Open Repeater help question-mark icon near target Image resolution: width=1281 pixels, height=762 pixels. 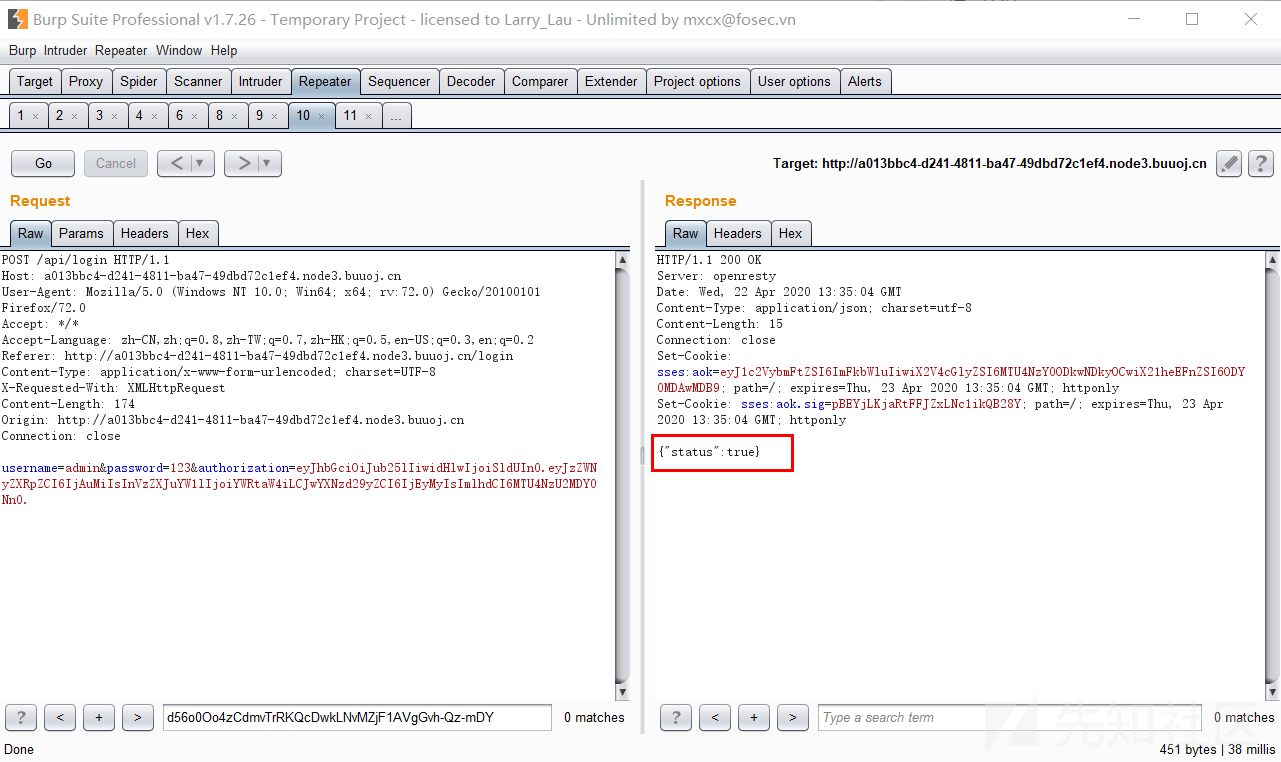pos(1261,164)
